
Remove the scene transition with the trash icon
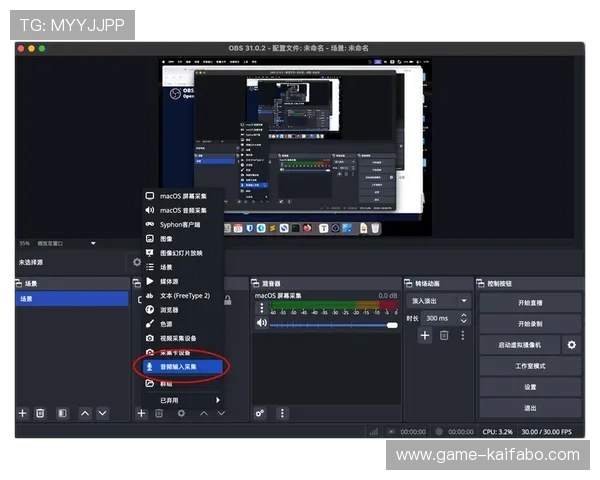[x=444, y=336]
